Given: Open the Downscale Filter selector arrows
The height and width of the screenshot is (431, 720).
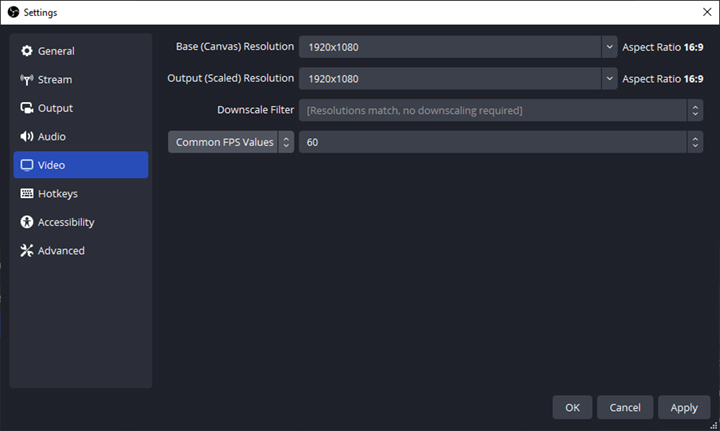Looking at the screenshot, I should 695,110.
